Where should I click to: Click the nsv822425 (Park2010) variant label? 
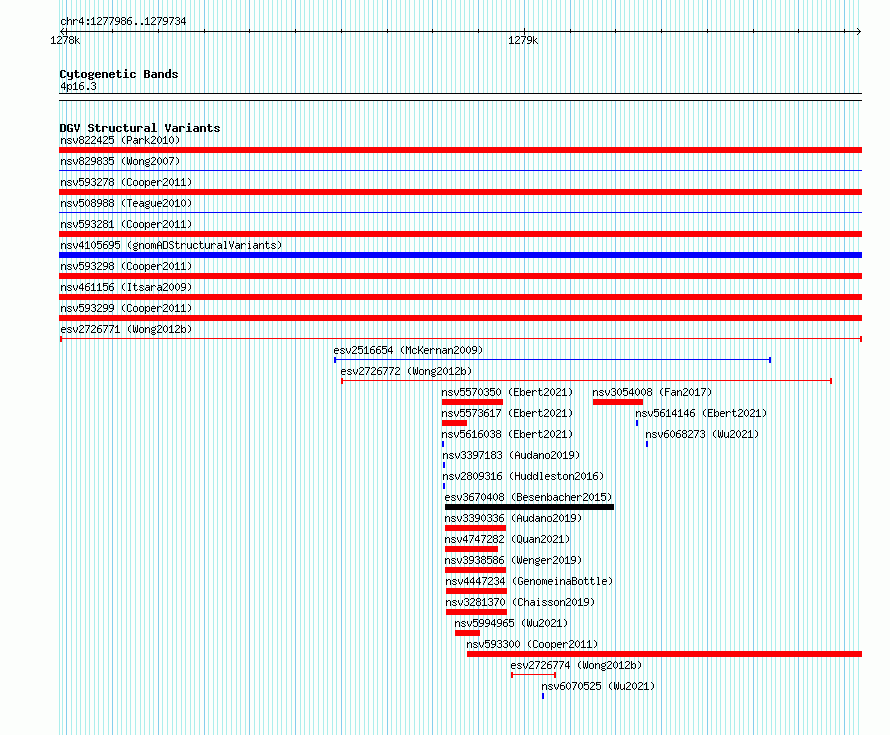point(120,140)
